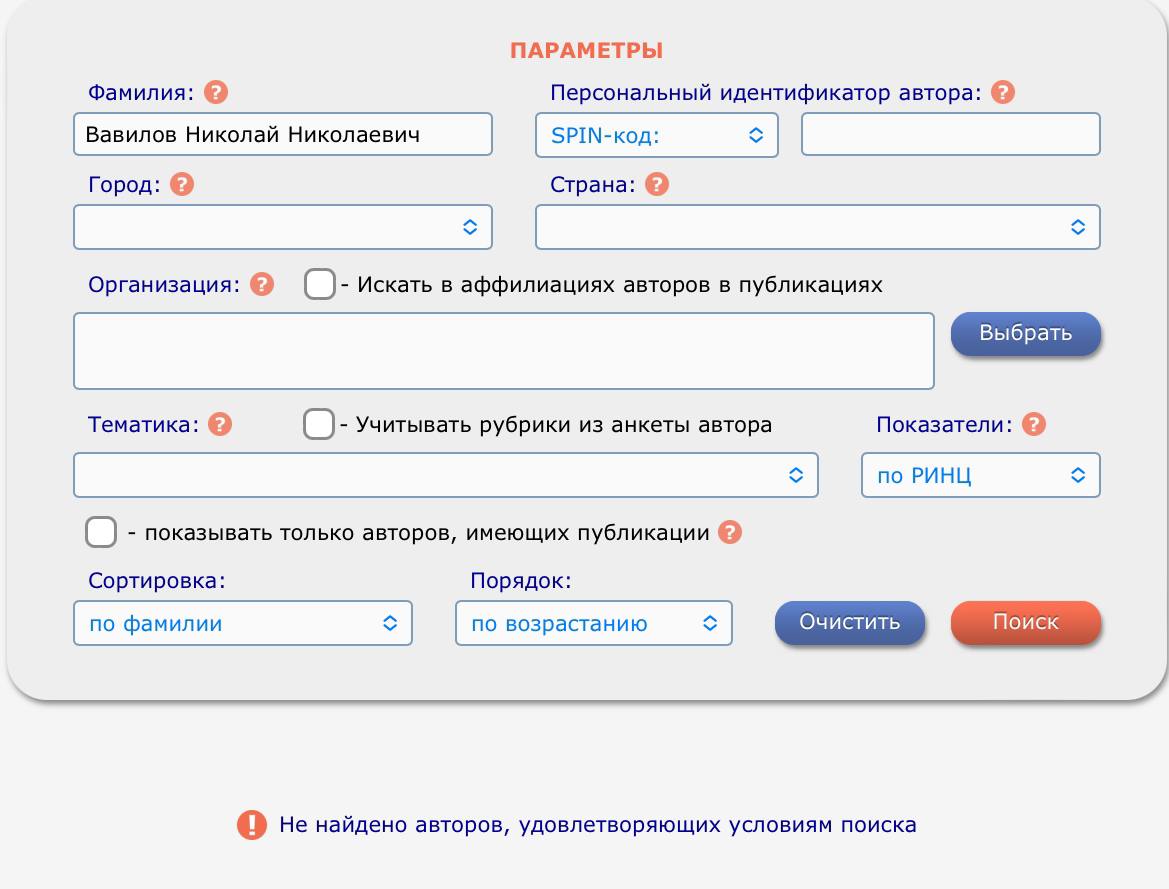
Task: Show help for Организация field
Action: click(261, 285)
